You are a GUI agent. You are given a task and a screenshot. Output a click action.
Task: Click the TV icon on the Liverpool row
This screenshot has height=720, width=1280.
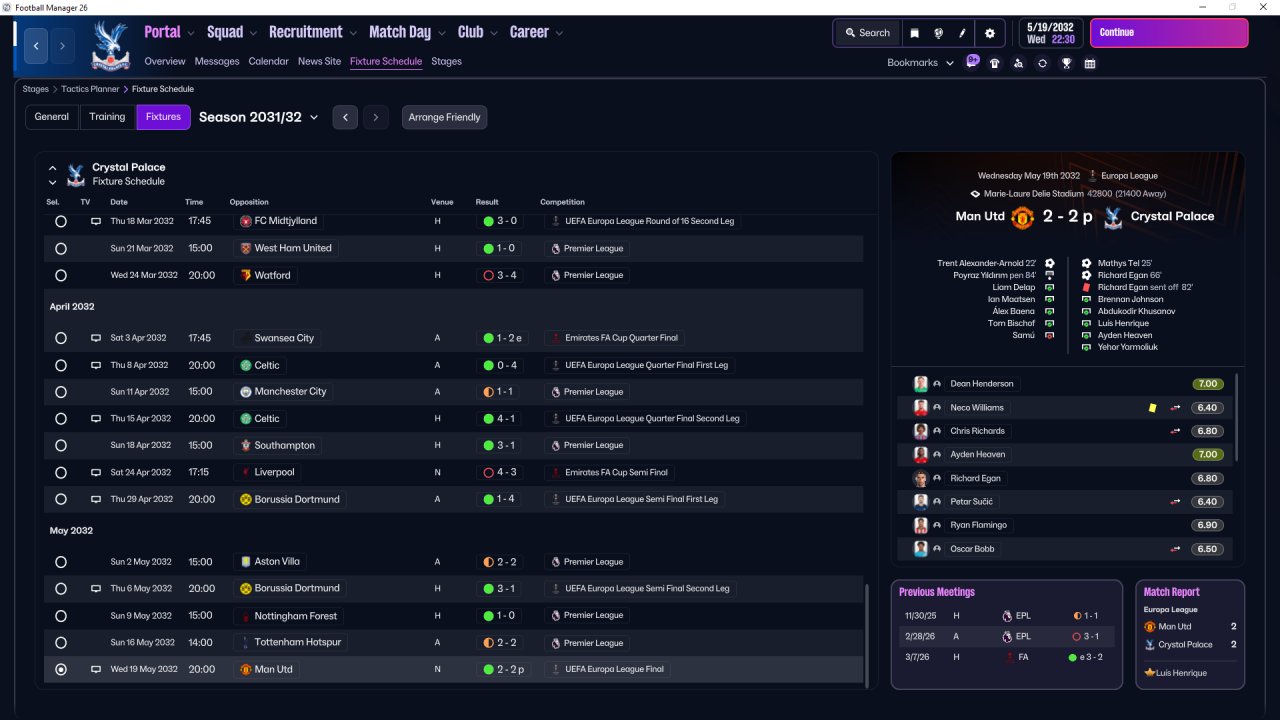click(x=96, y=472)
